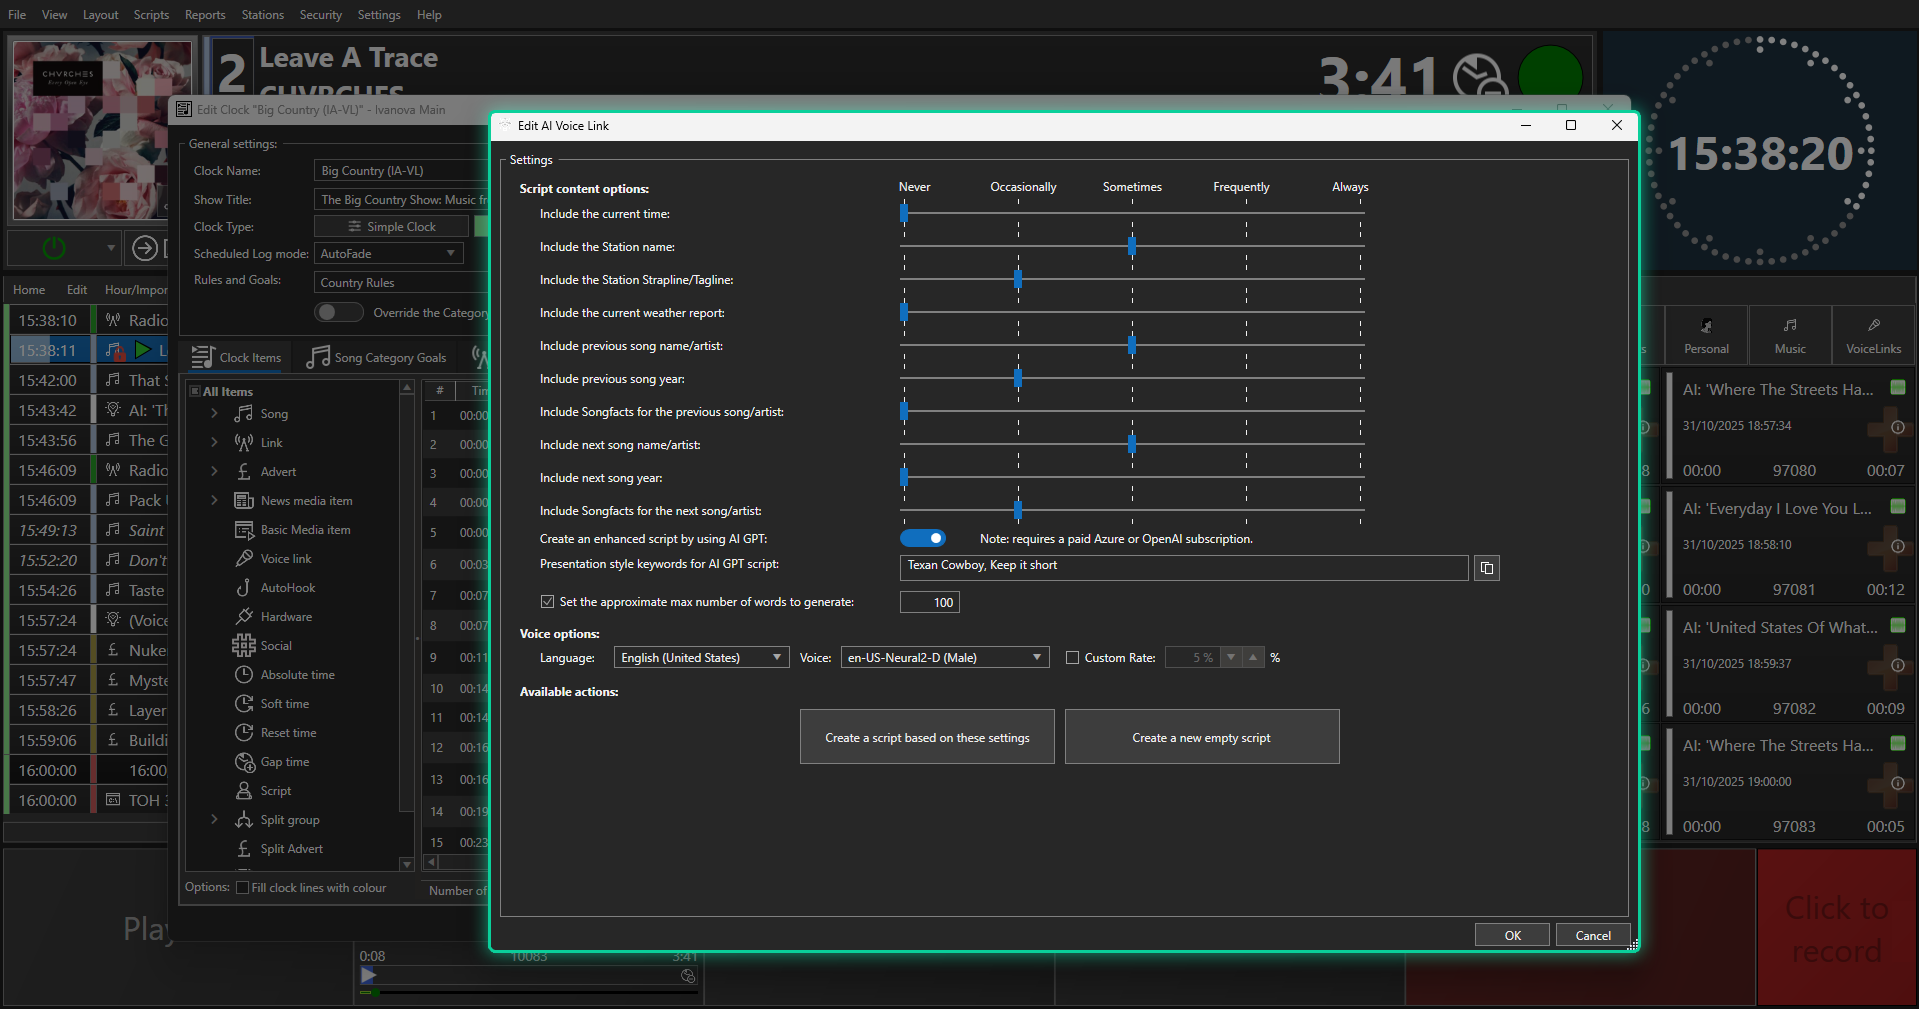Image resolution: width=1919 pixels, height=1009 pixels.
Task: Select the Voice link item icon
Action: point(244,559)
